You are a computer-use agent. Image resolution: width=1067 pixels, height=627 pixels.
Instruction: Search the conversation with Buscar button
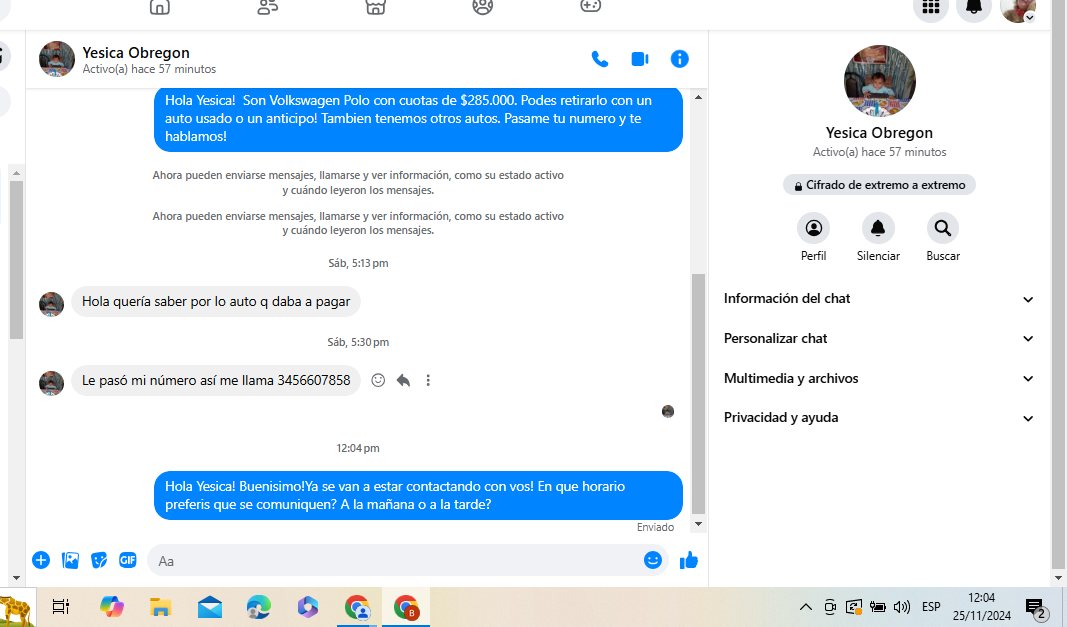tap(942, 229)
